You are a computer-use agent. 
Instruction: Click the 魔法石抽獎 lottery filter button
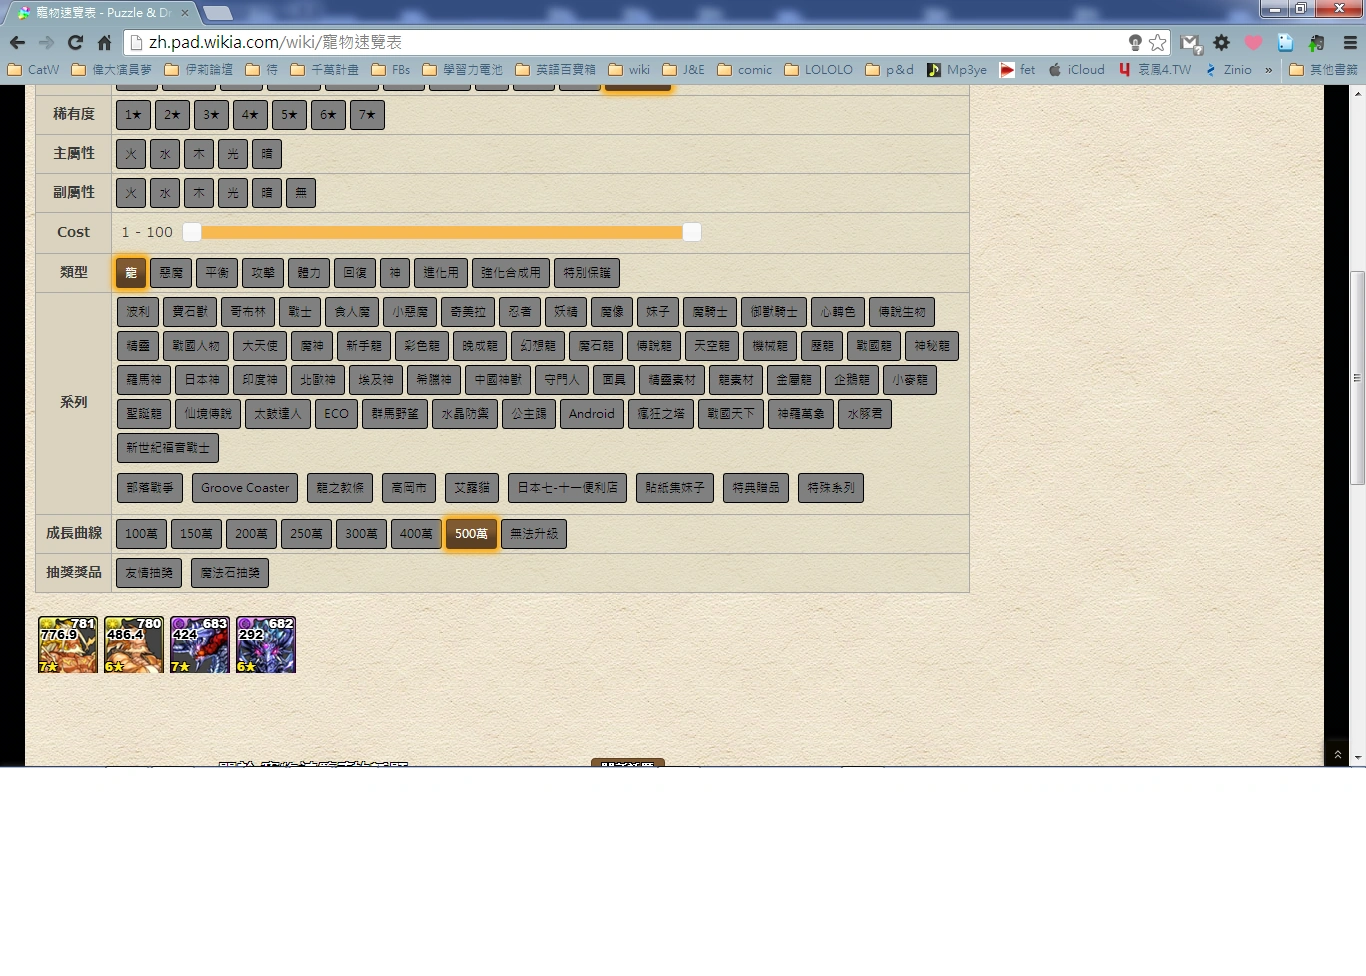pyautogui.click(x=230, y=573)
